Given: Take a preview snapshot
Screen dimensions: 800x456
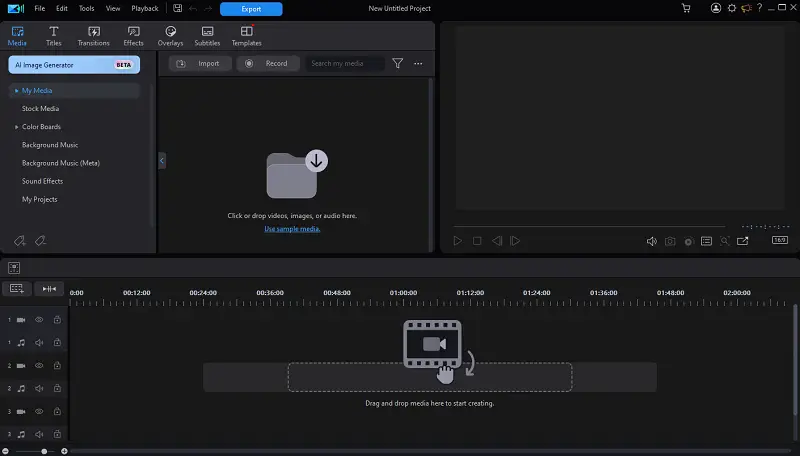Looking at the screenshot, I should coord(670,241).
